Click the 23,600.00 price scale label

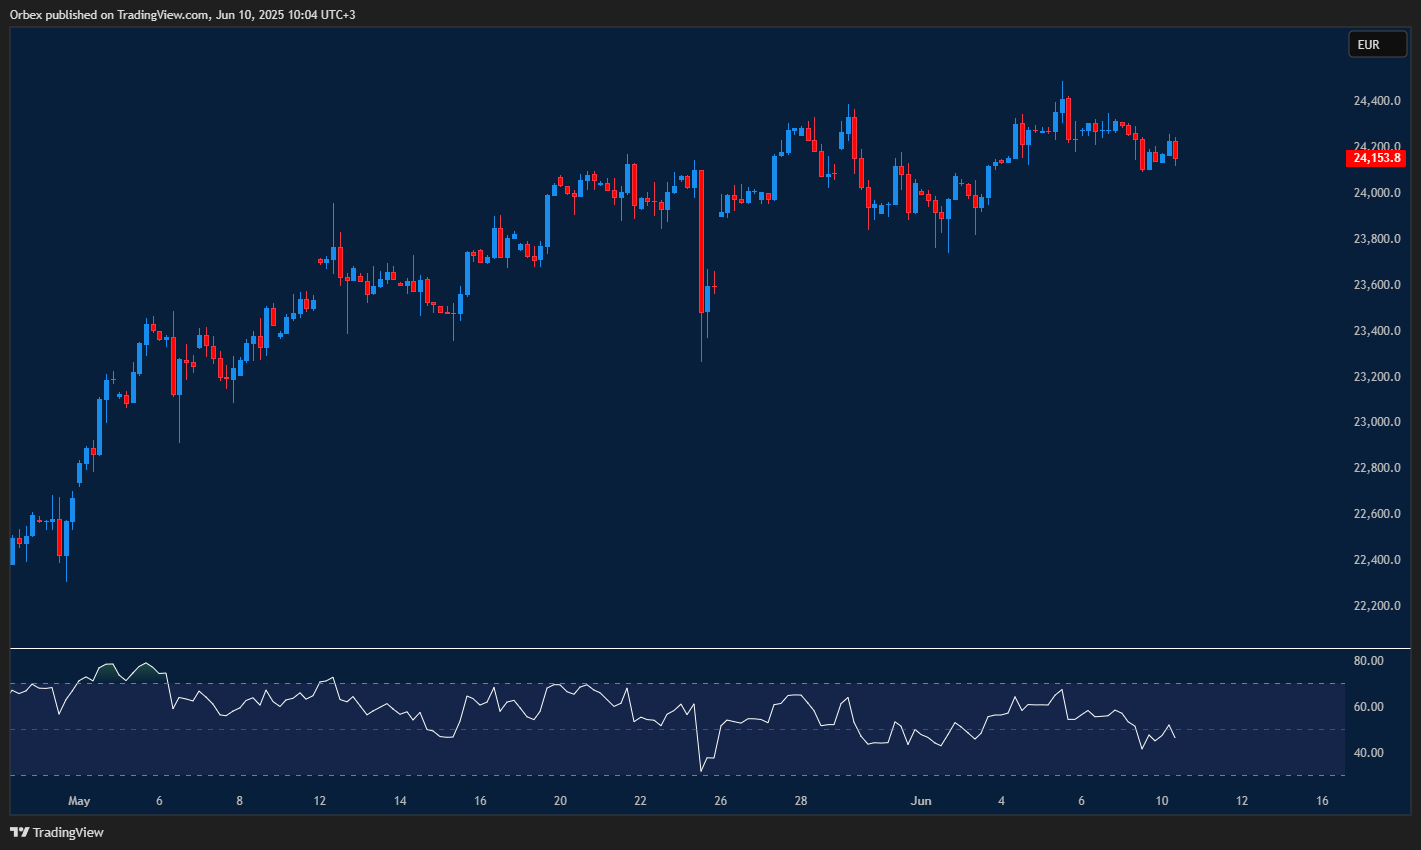tap(1377, 285)
